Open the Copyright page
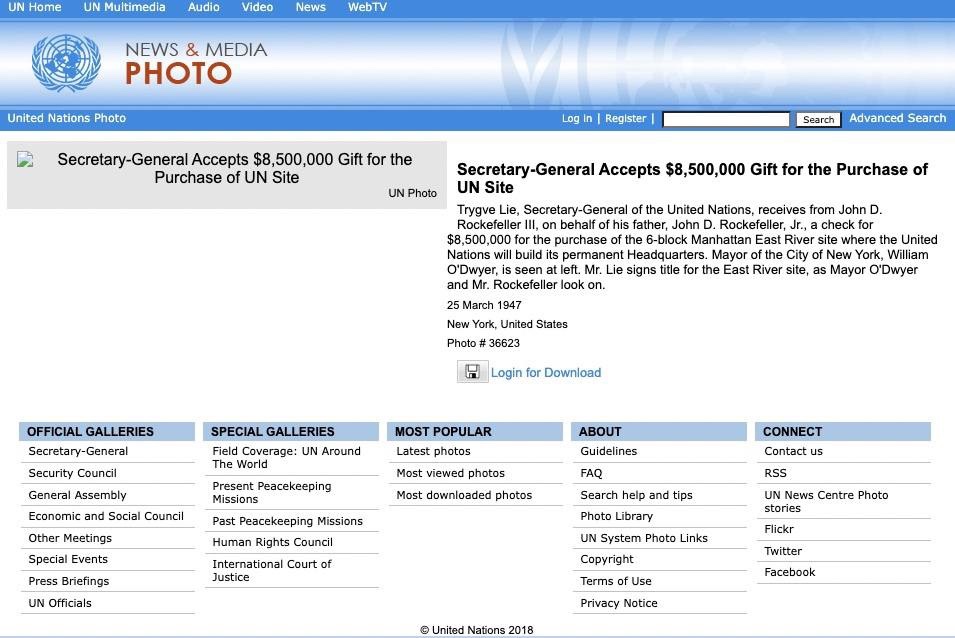The height and width of the screenshot is (638, 955). 607,559
